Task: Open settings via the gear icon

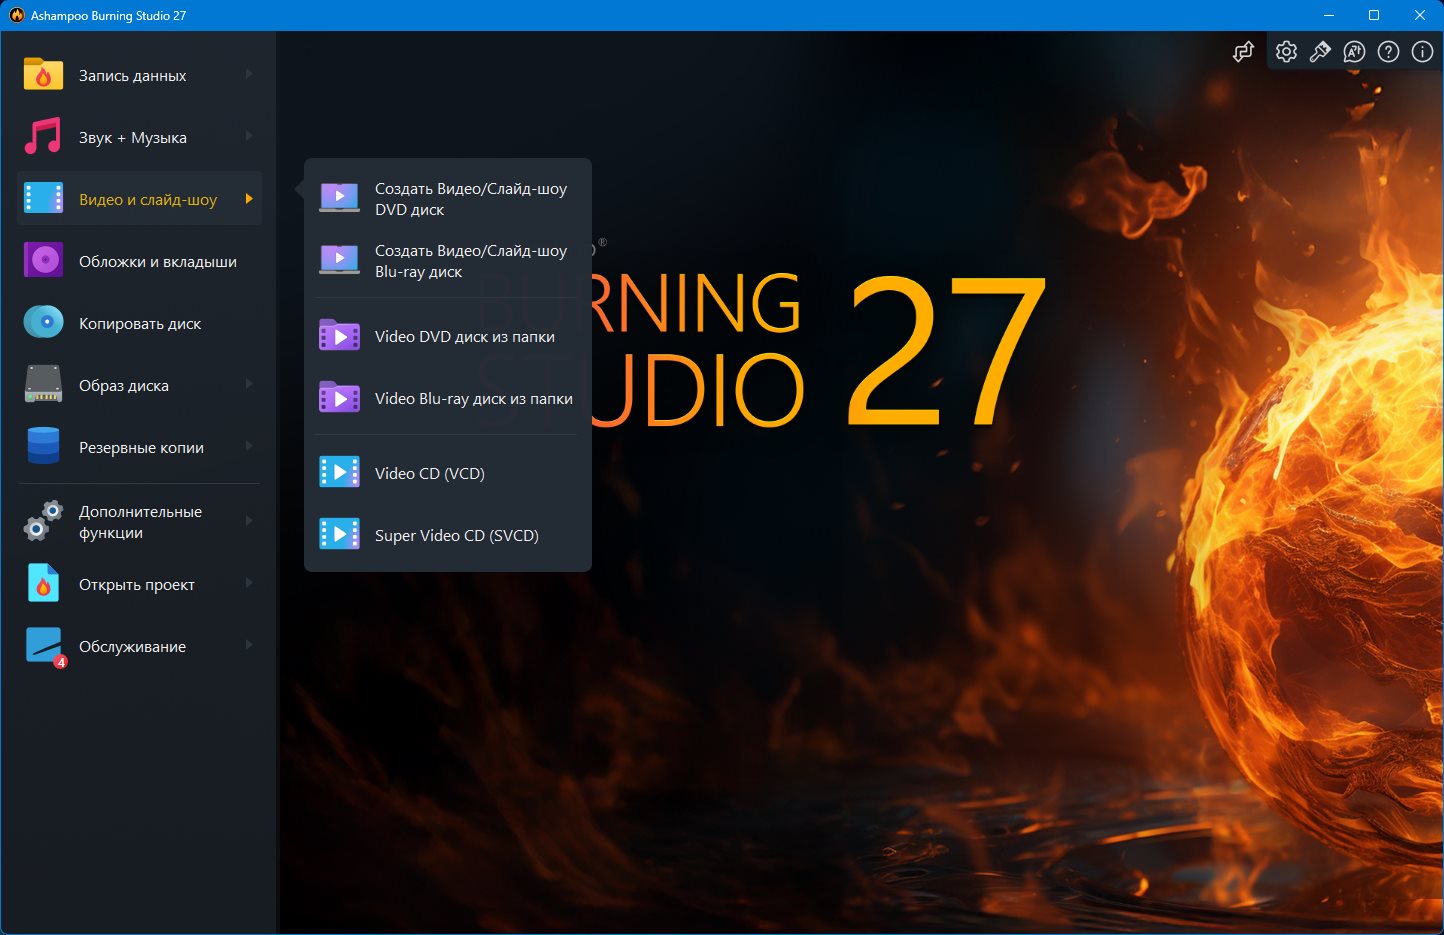Action: tap(1286, 52)
